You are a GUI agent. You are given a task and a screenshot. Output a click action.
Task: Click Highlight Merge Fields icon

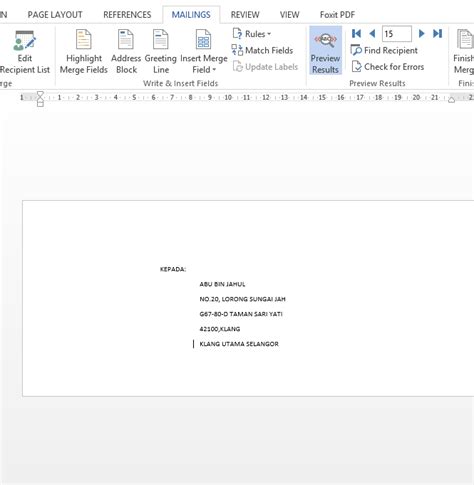click(83, 39)
